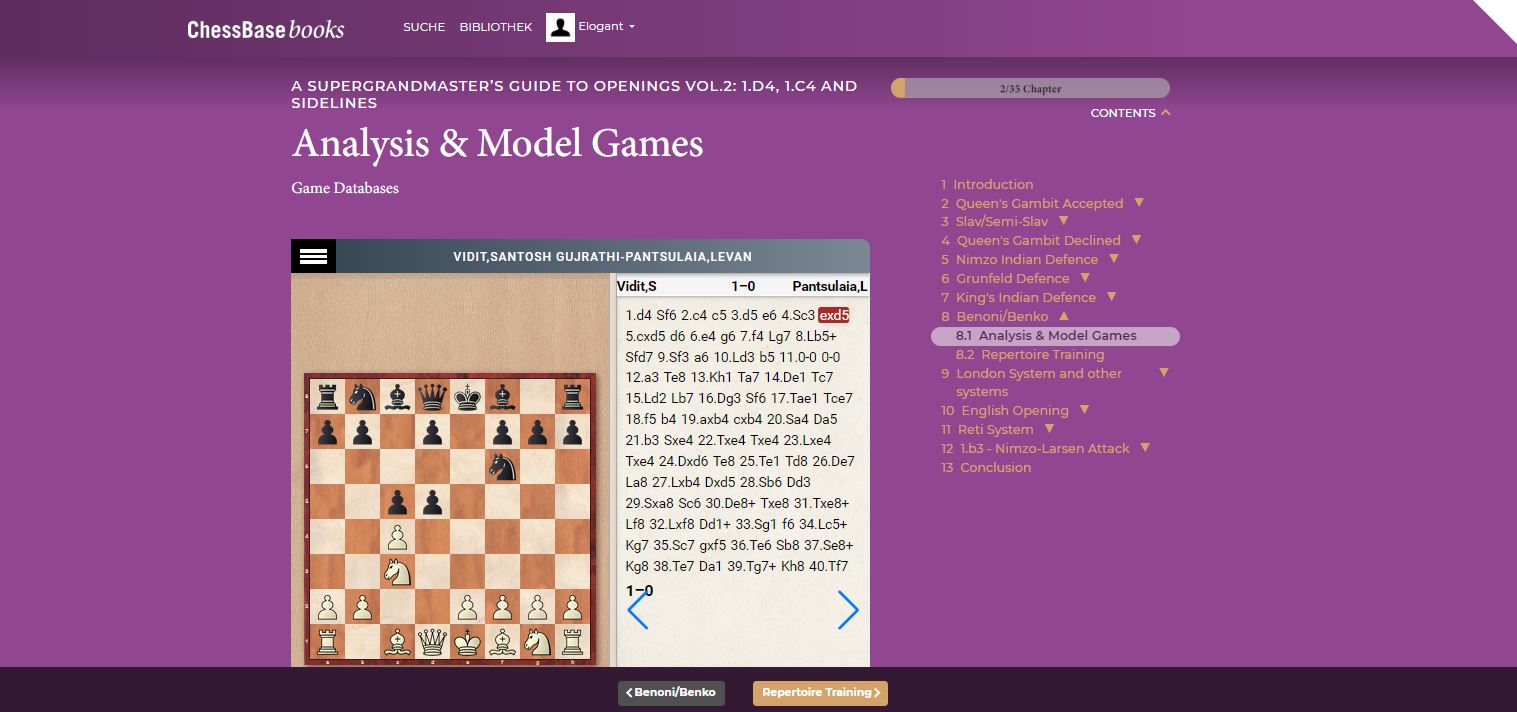Viewport: 1517px width, 712px height.
Task: Select the black bishop on c8
Action: [x=397, y=398]
